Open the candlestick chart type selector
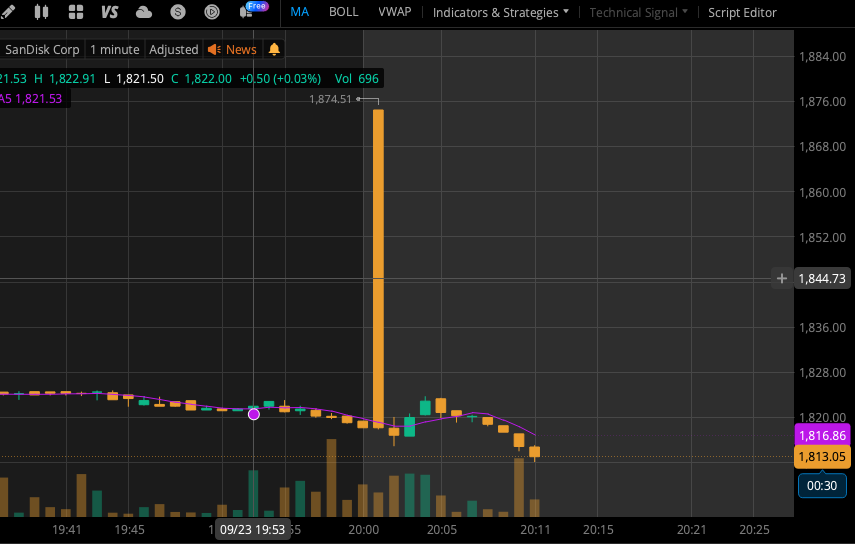The height and width of the screenshot is (544, 855). tap(41, 11)
